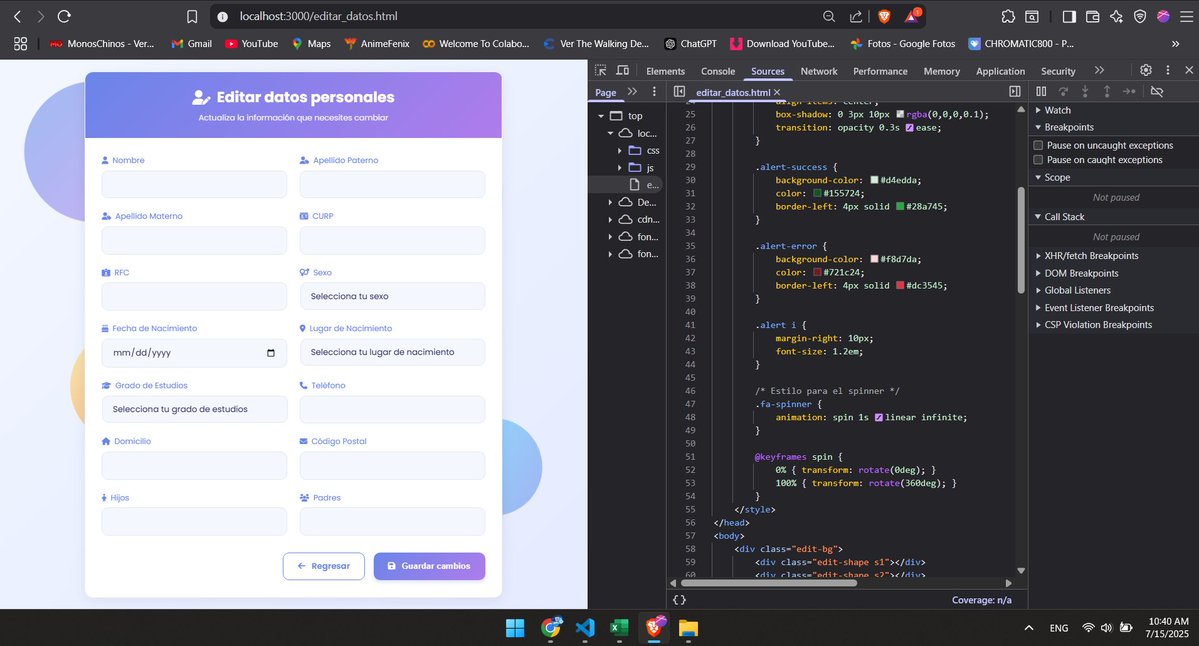Click the Regresar button

point(323,566)
